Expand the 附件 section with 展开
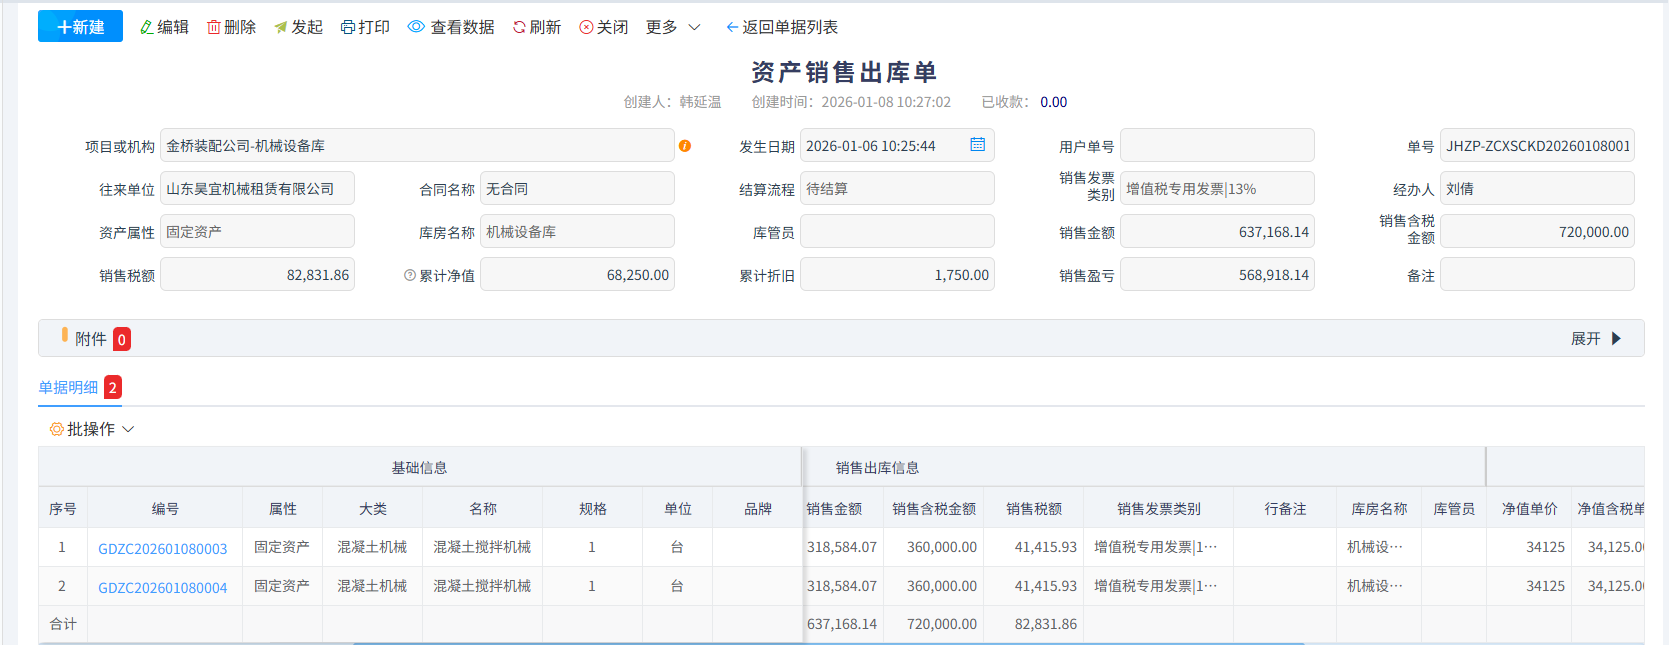The image size is (1669, 645). point(1596,339)
